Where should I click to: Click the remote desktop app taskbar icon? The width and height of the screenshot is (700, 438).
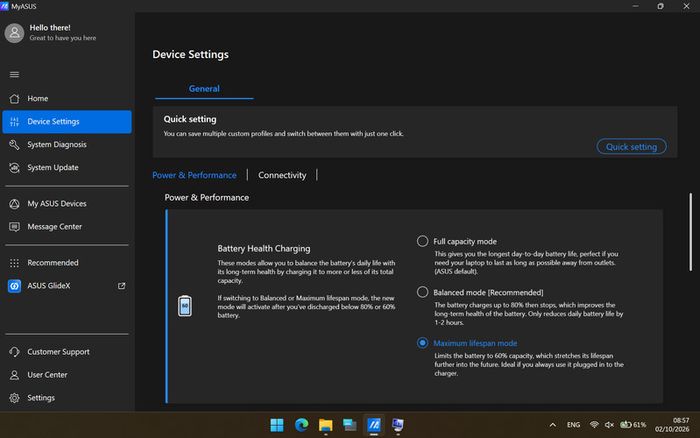[x=397, y=425]
